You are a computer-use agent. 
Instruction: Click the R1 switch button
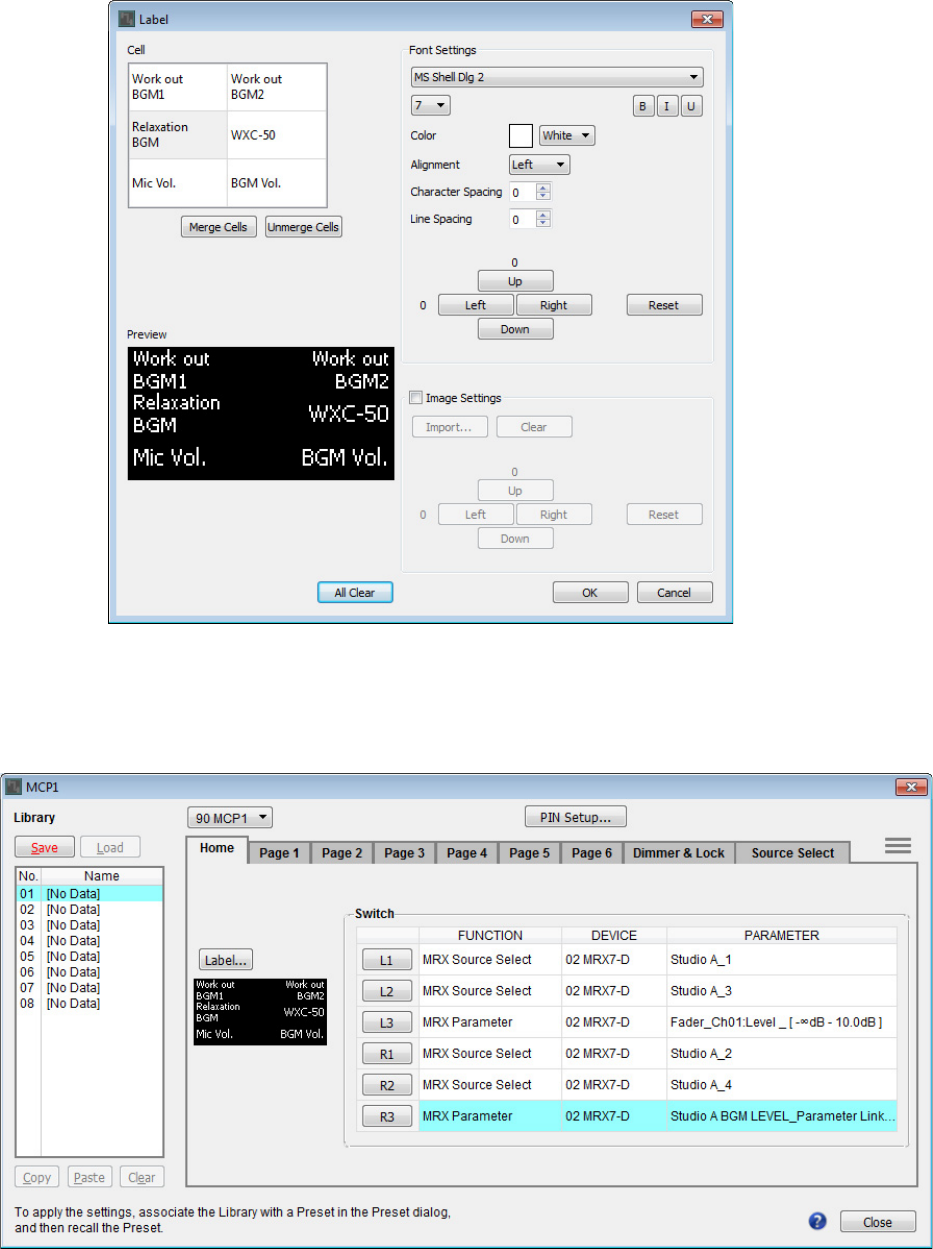386,1054
